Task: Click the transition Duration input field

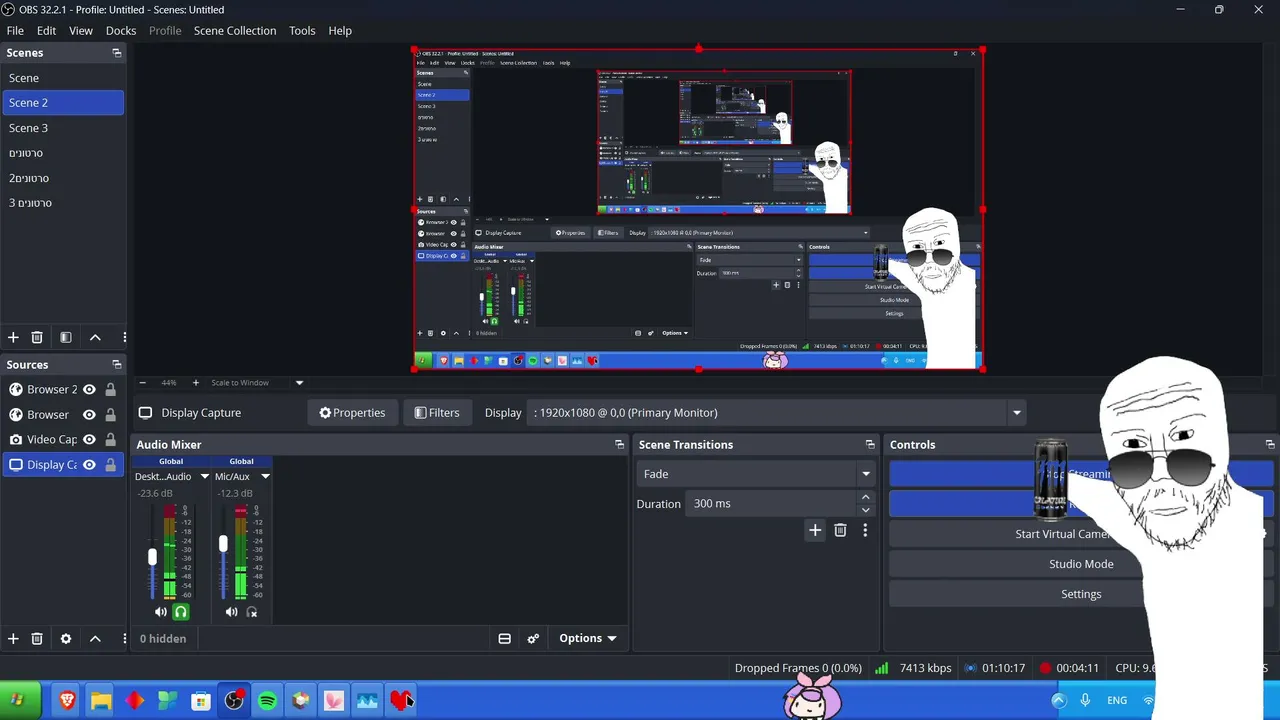Action: coord(772,504)
